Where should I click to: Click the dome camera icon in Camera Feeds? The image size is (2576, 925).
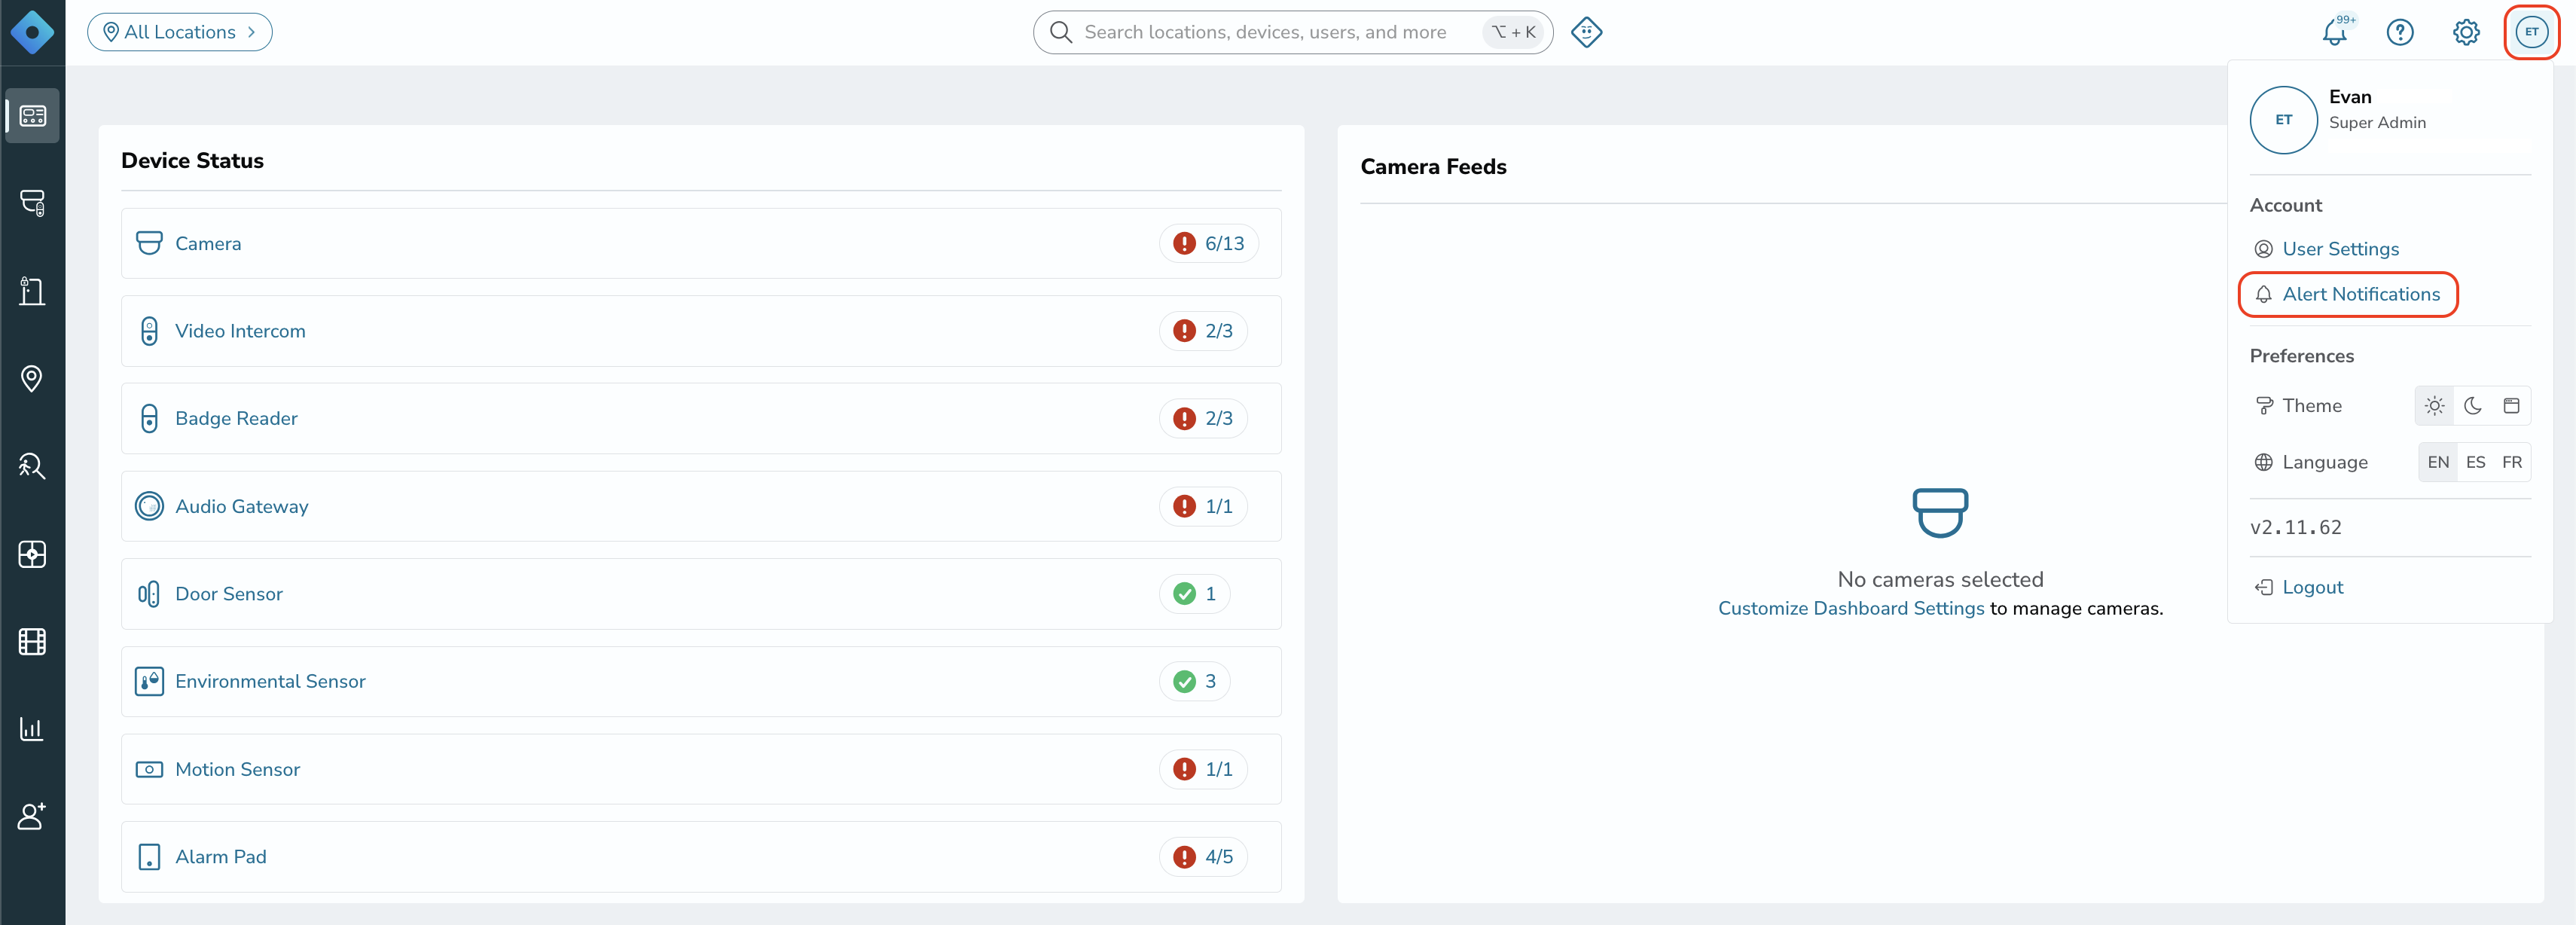coord(1940,513)
